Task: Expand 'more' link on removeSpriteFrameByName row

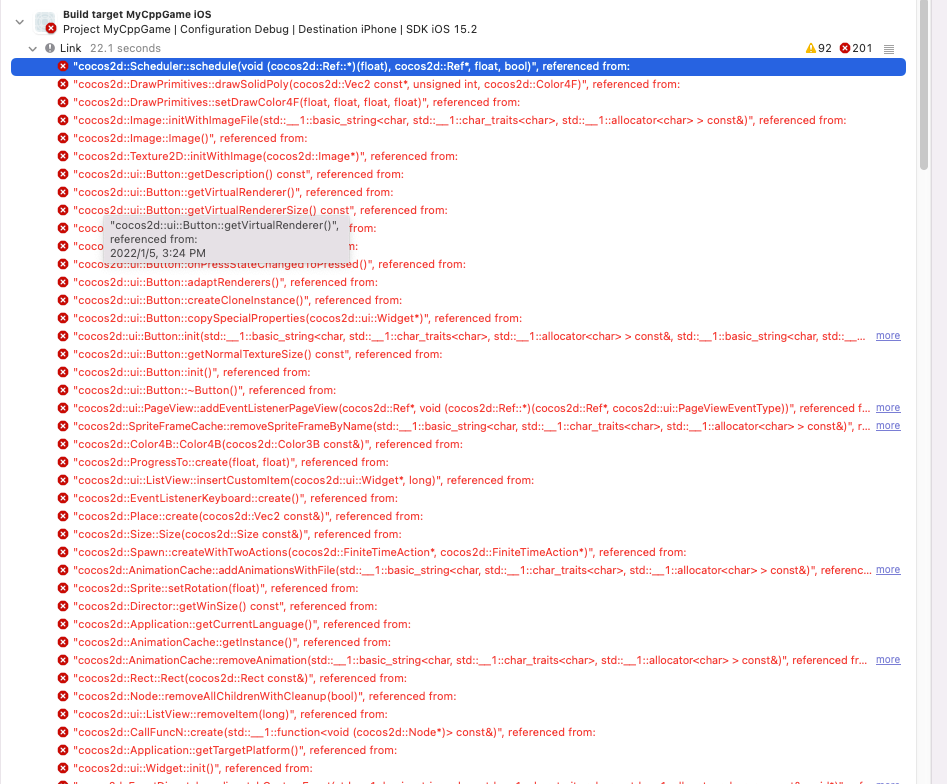Action: click(x=888, y=426)
